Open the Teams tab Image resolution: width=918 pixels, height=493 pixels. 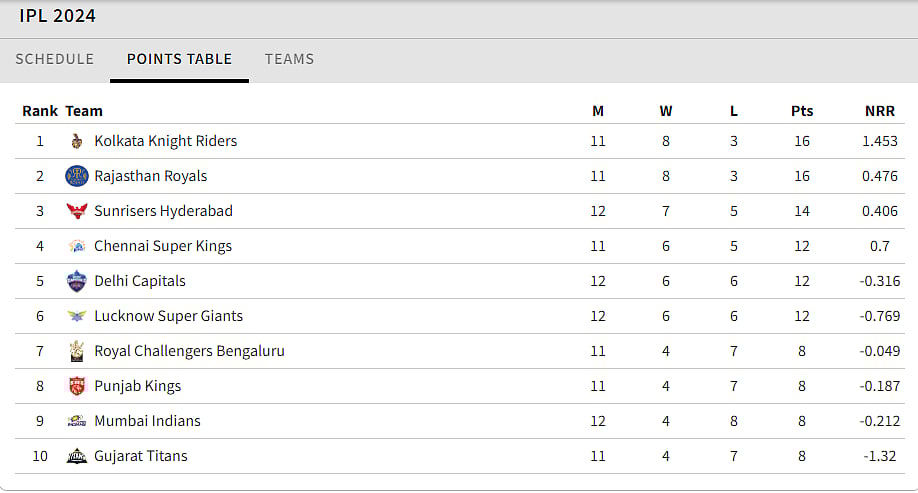(x=289, y=59)
